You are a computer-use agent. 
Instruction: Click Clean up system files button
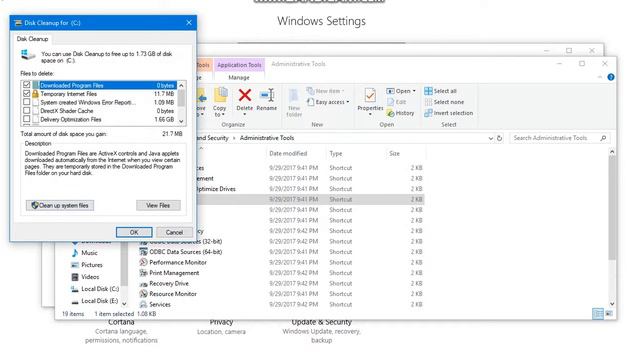60,205
